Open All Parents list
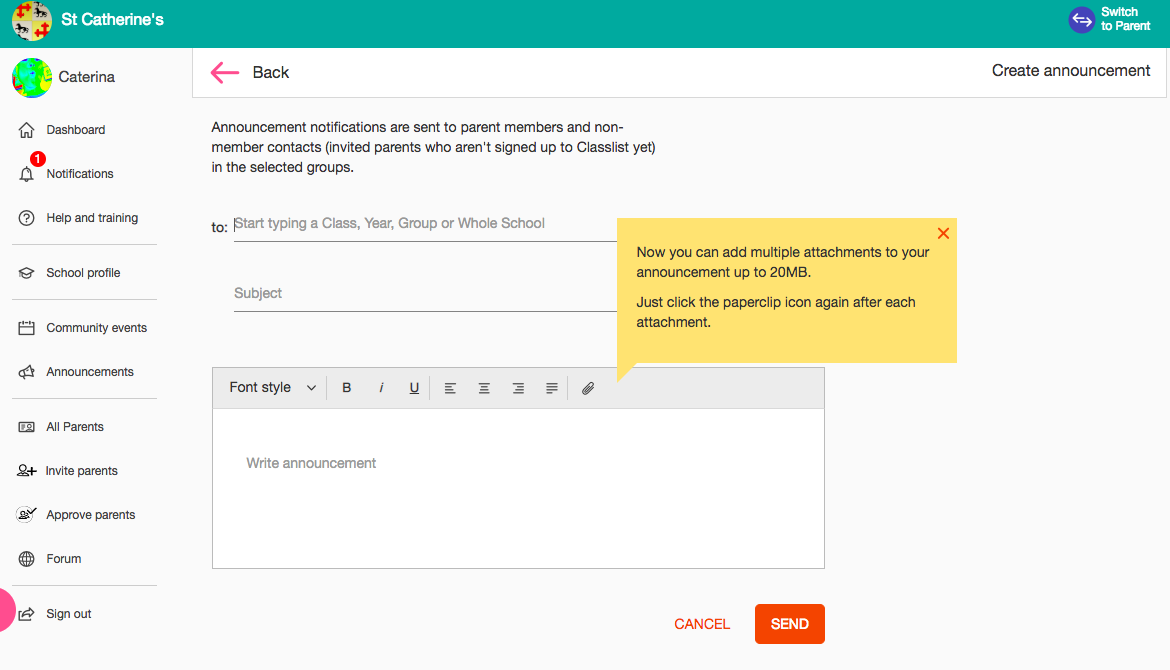 (x=75, y=427)
